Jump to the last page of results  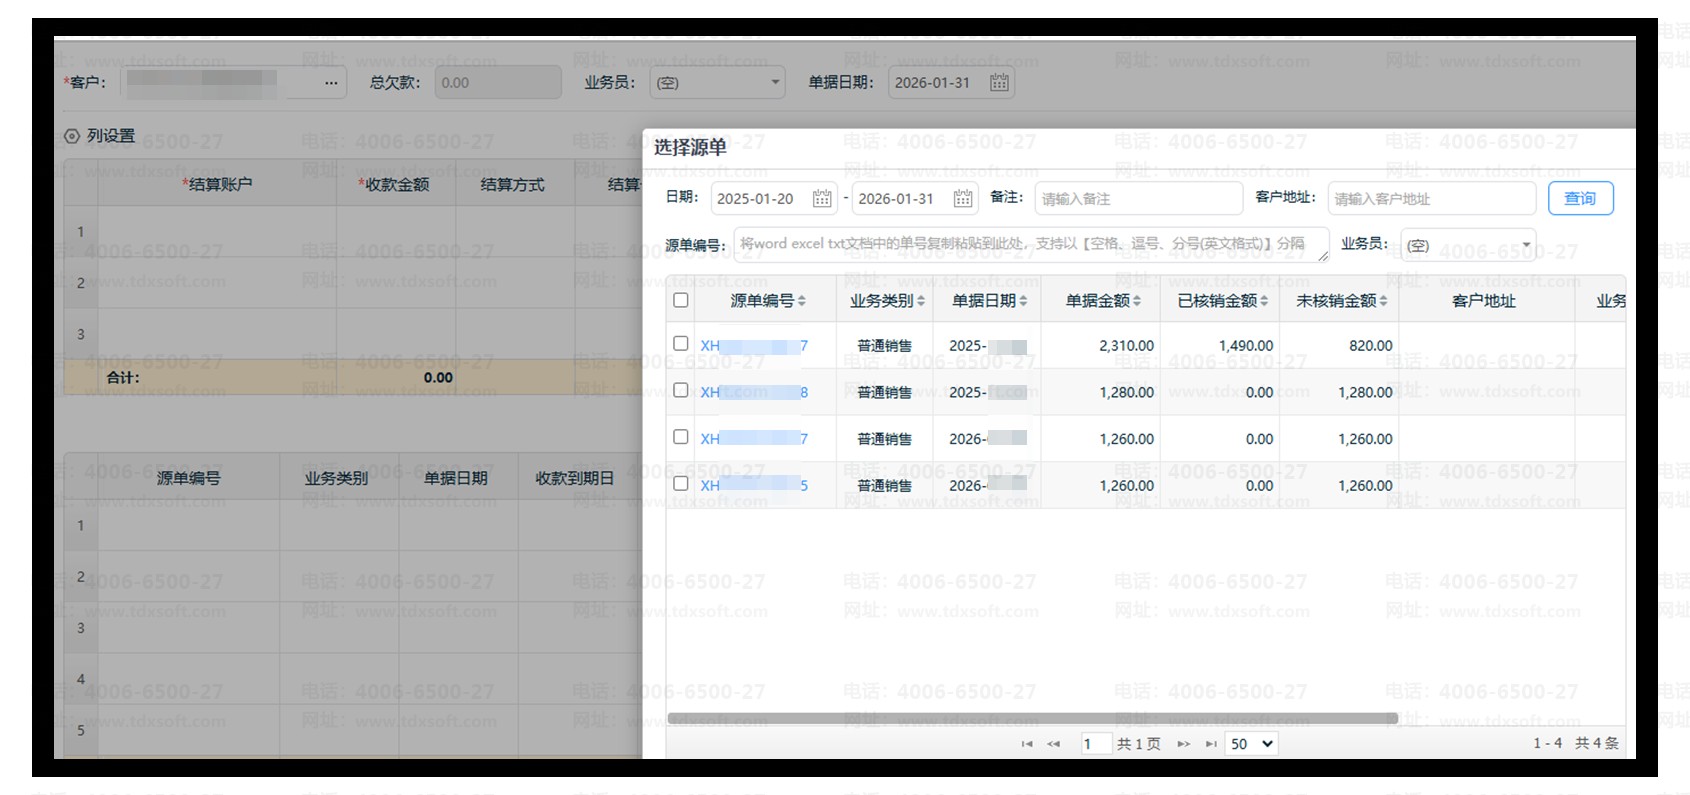pos(1210,744)
